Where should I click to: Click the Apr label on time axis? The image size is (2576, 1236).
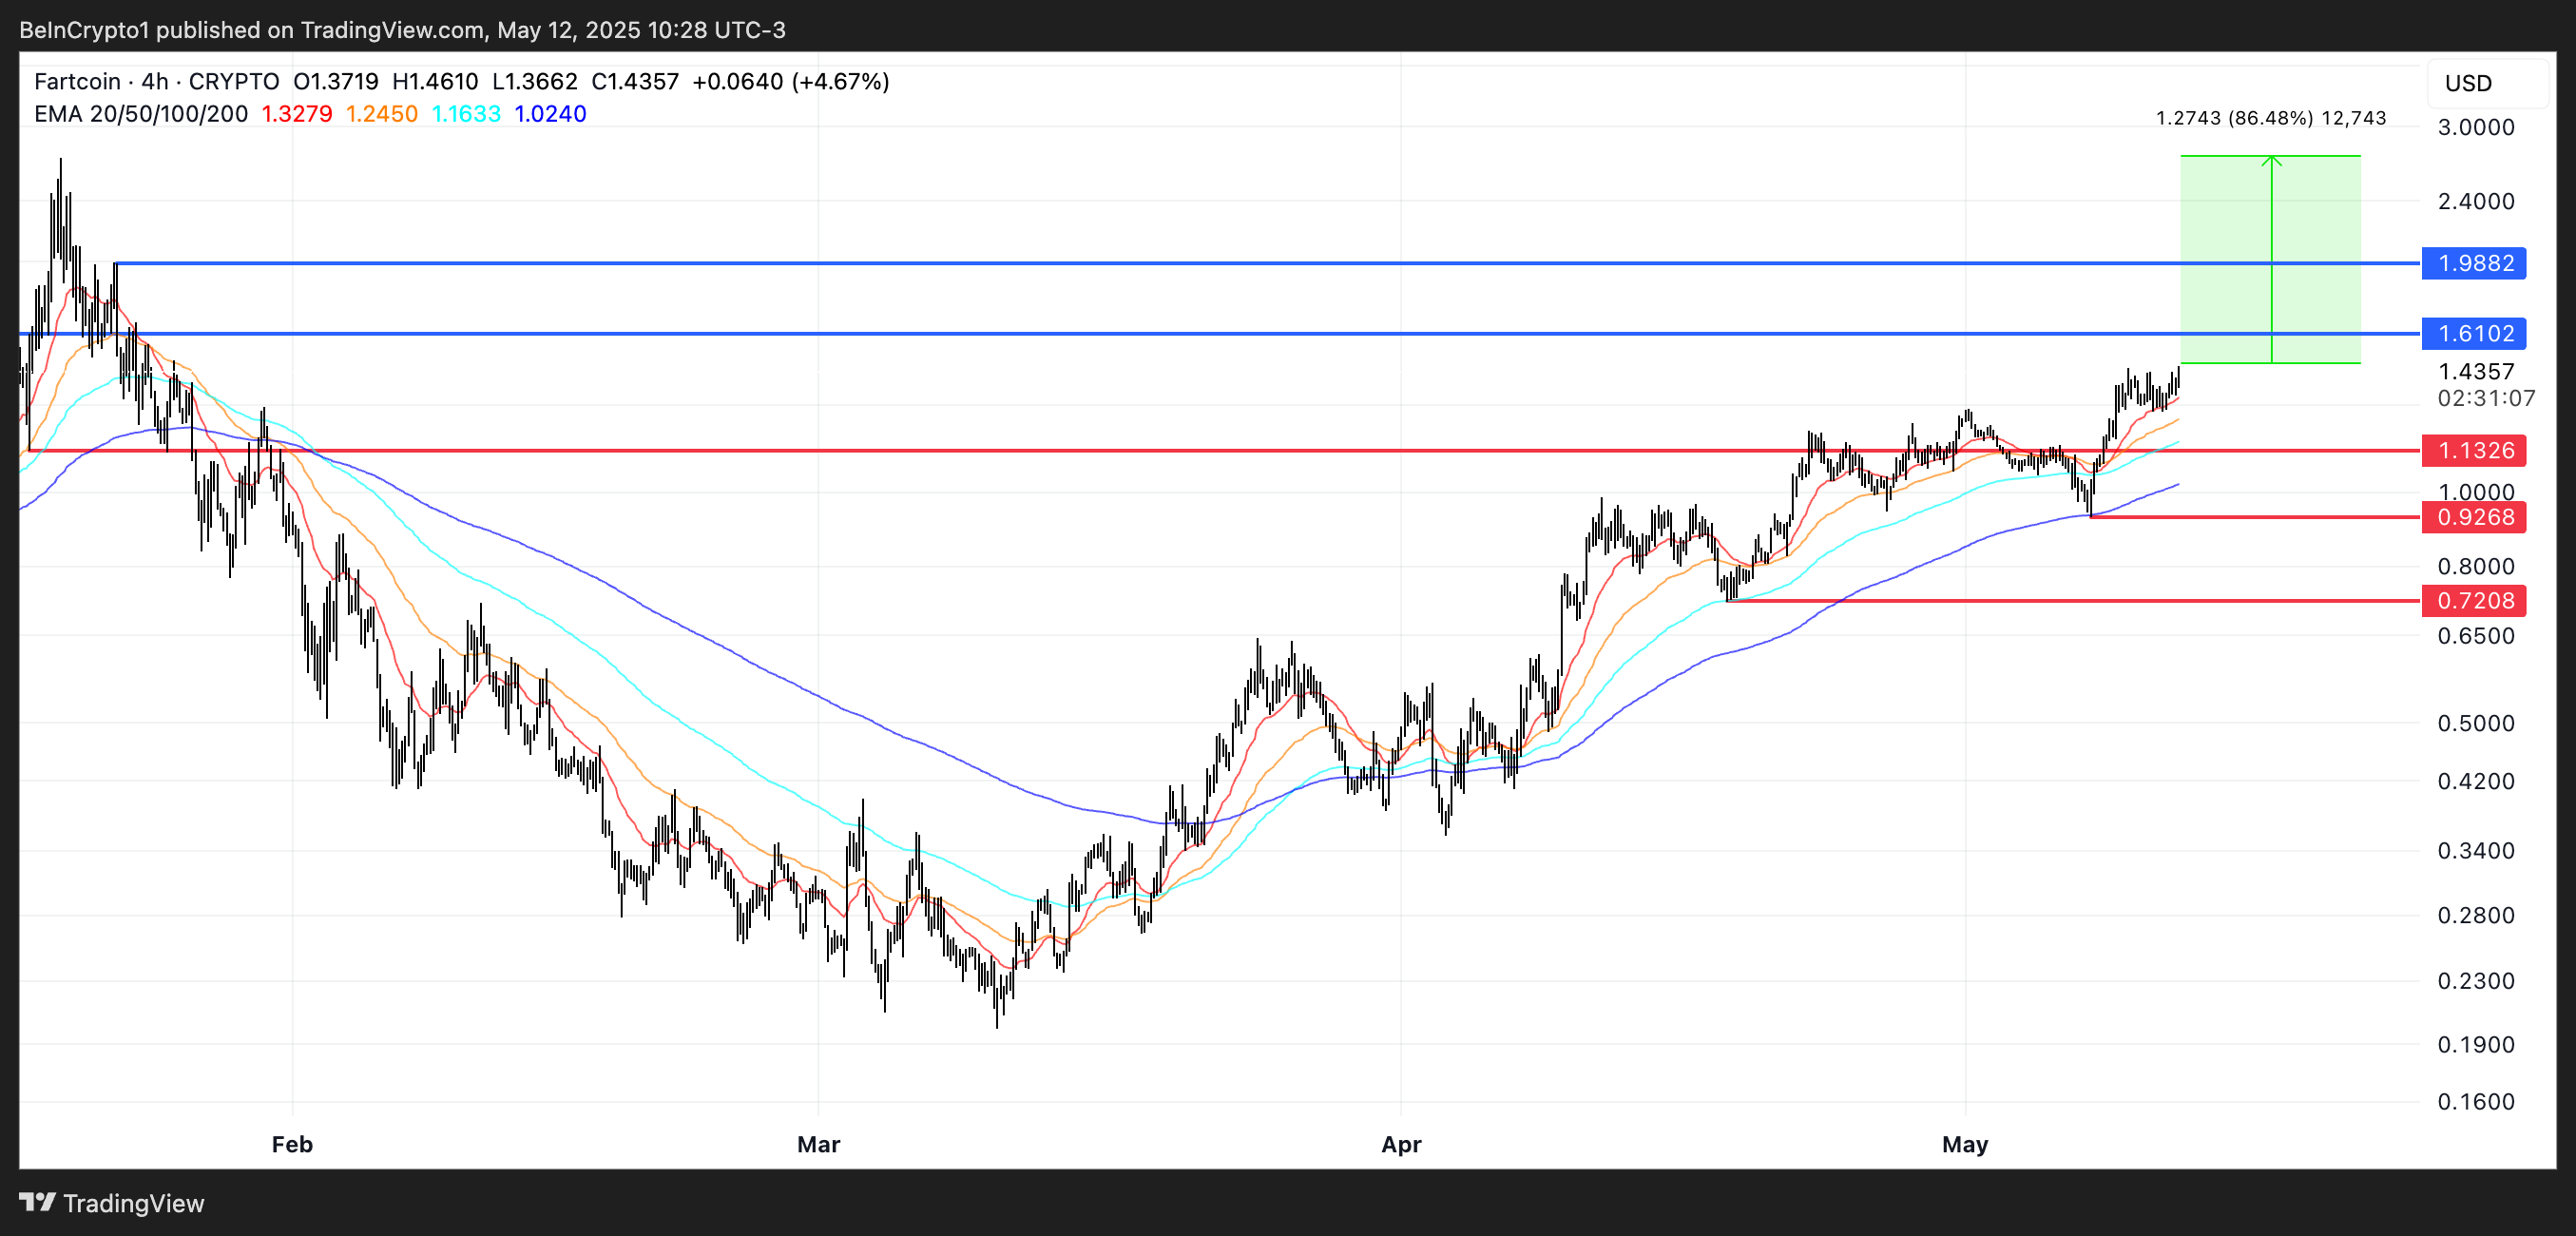(1401, 1144)
